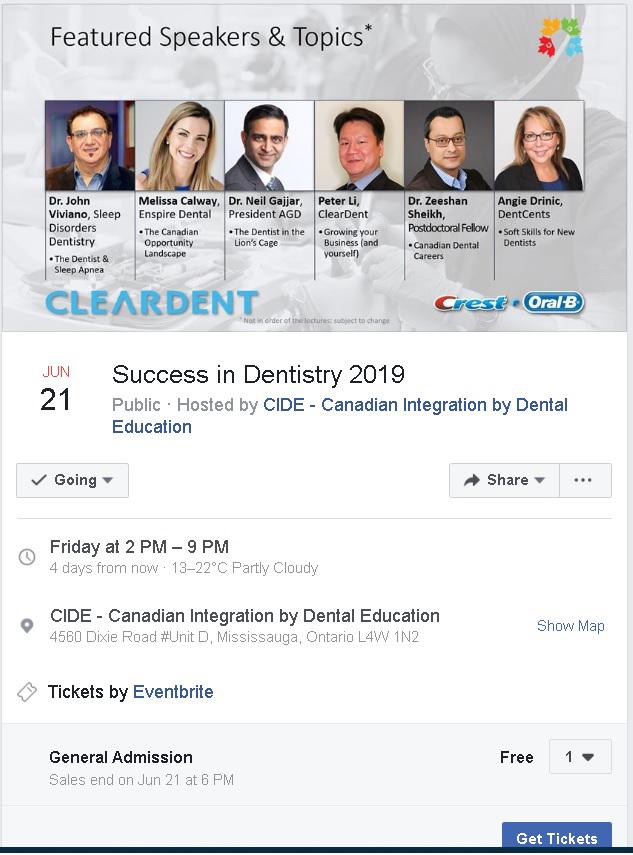Click the colorful maple leaf logo

click(x=560, y=38)
